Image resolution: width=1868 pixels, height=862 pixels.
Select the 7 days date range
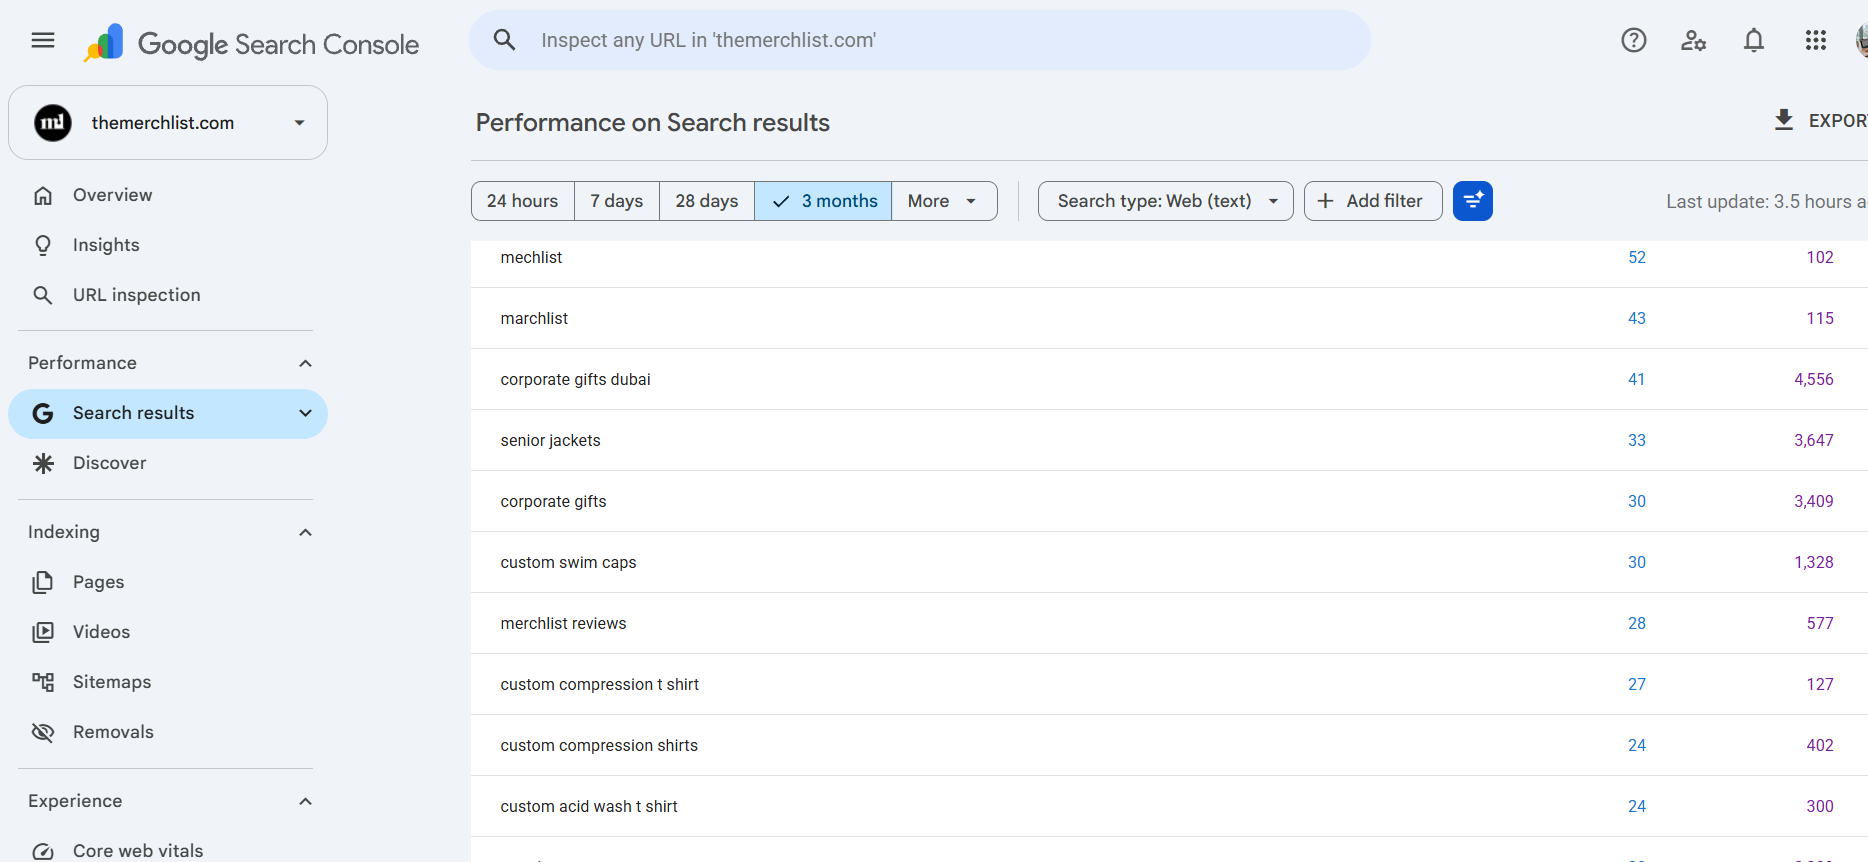click(617, 201)
